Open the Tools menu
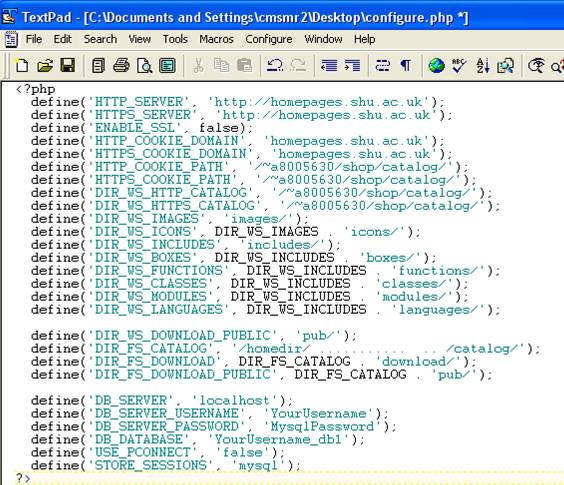 175,39
